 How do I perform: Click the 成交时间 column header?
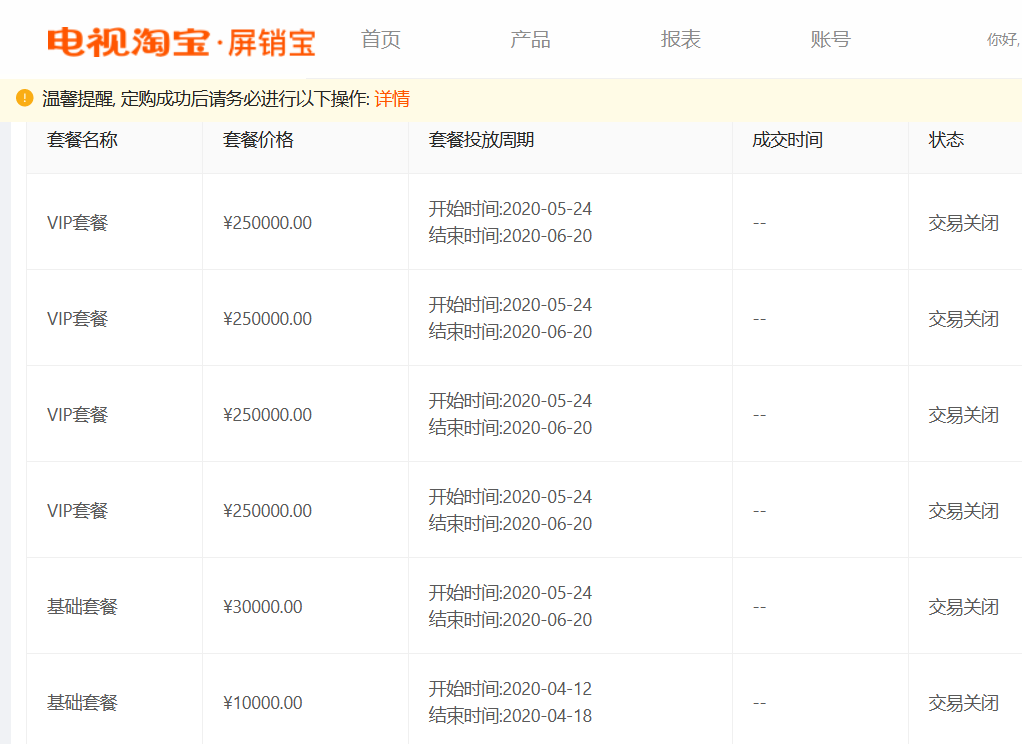(x=787, y=140)
